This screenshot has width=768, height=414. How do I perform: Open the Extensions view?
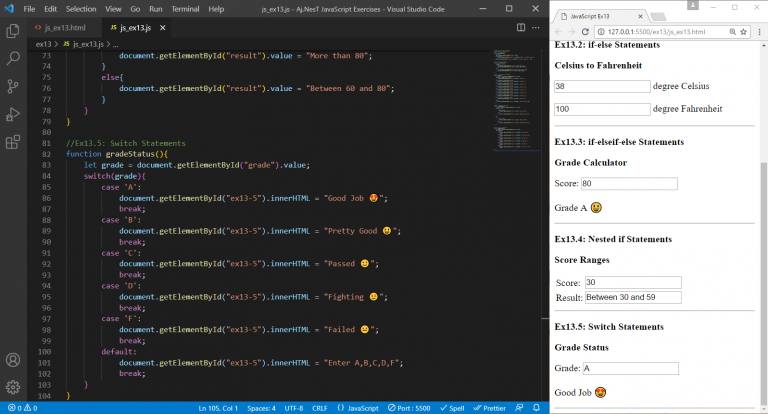(x=13, y=142)
